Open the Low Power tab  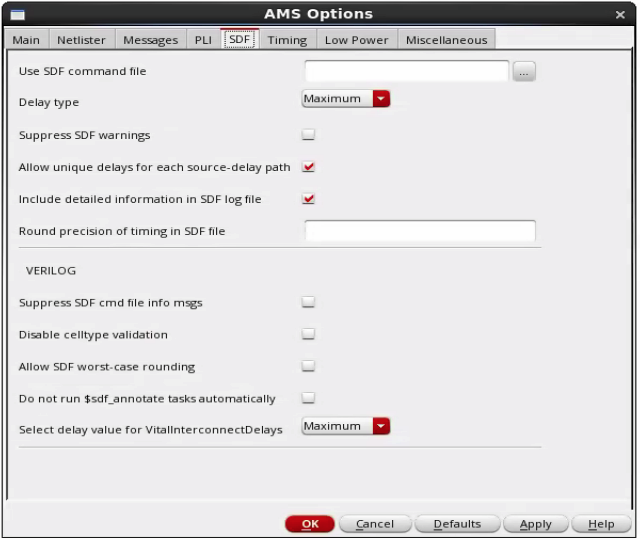pyautogui.click(x=356, y=40)
